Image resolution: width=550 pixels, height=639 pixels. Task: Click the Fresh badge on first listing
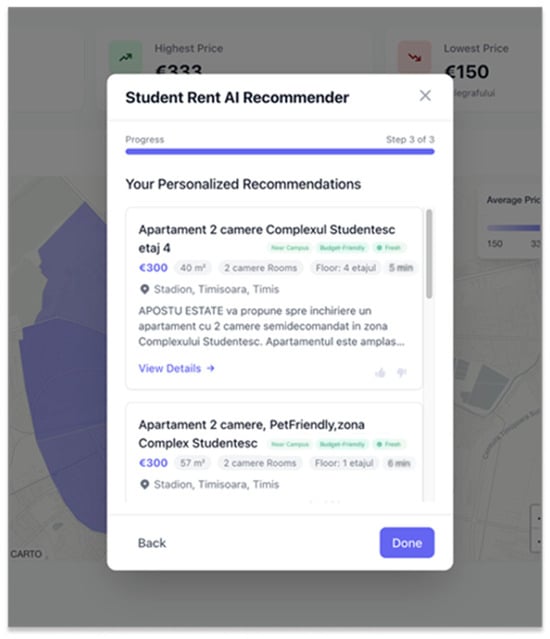(389, 247)
